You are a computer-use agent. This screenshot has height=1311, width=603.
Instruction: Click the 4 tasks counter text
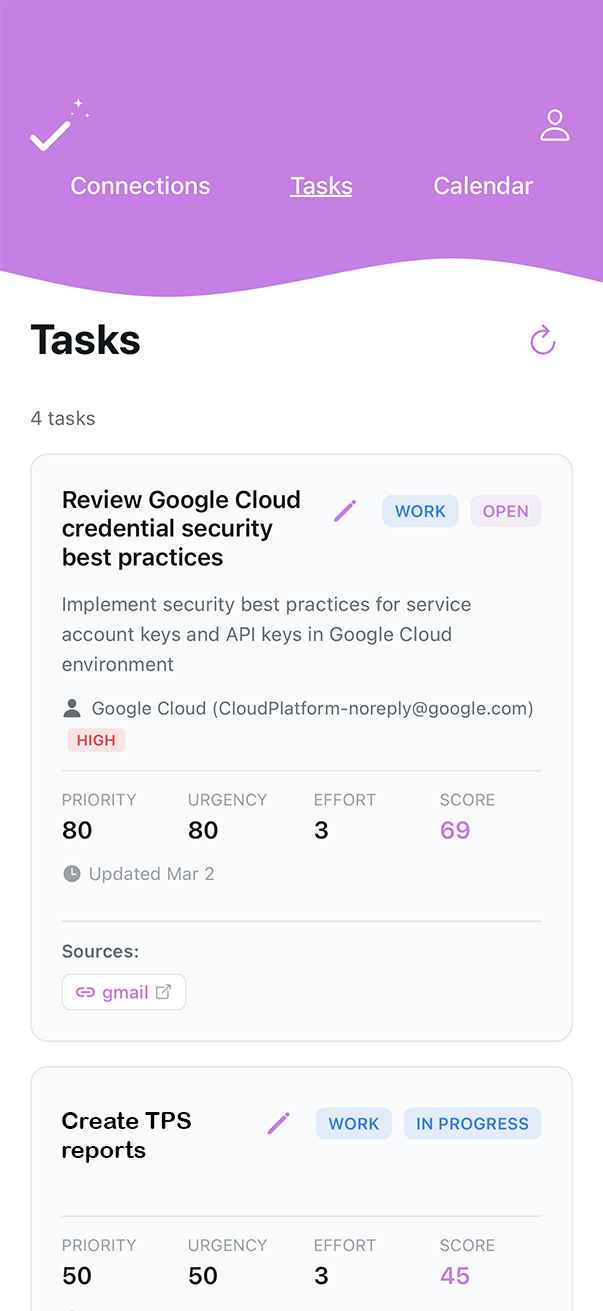(x=63, y=418)
